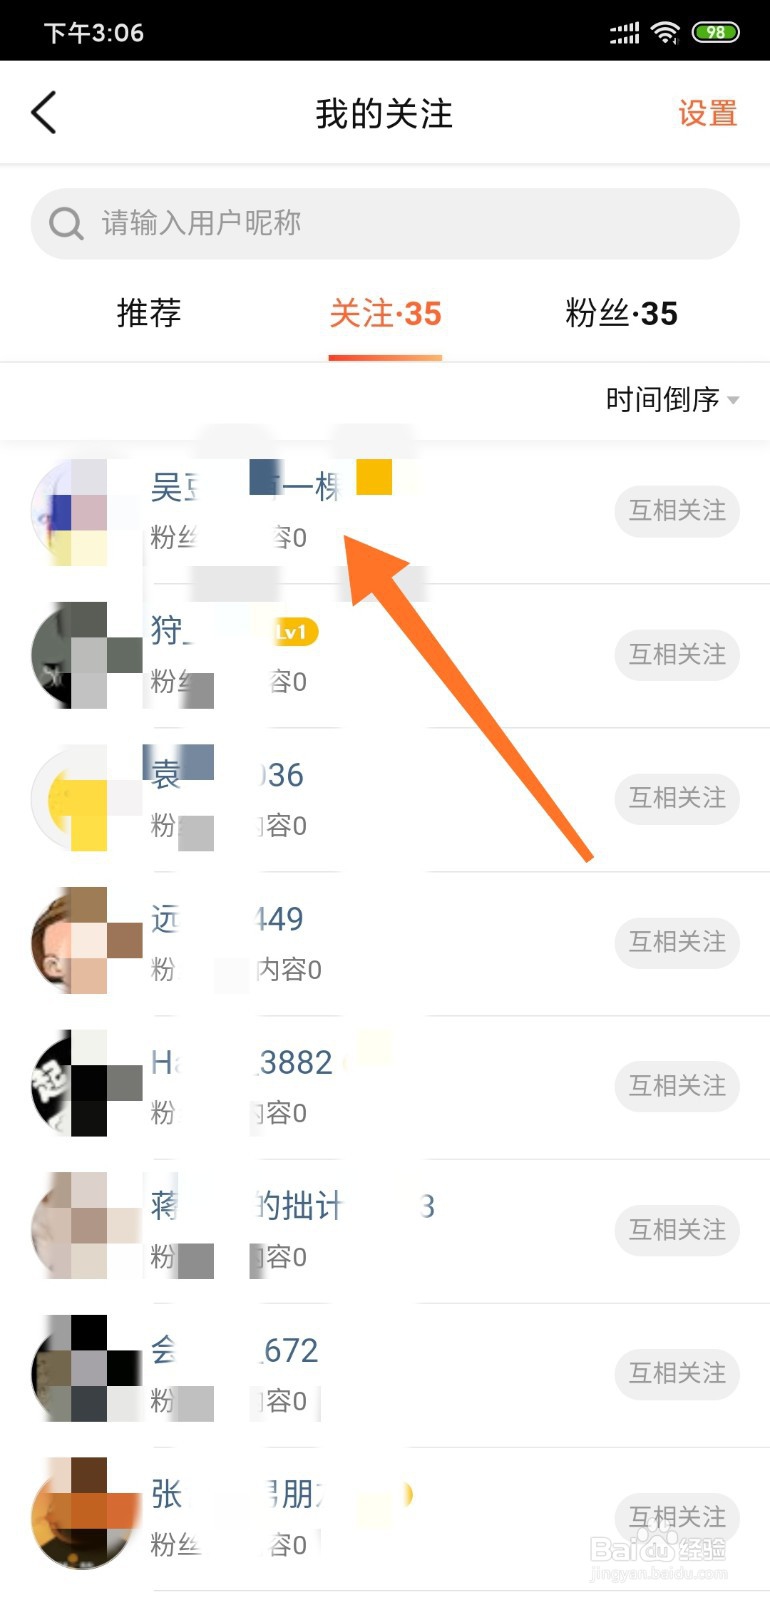This screenshot has height=1600, width=770.
Task: Open 设置 in top right
Action: point(708,113)
